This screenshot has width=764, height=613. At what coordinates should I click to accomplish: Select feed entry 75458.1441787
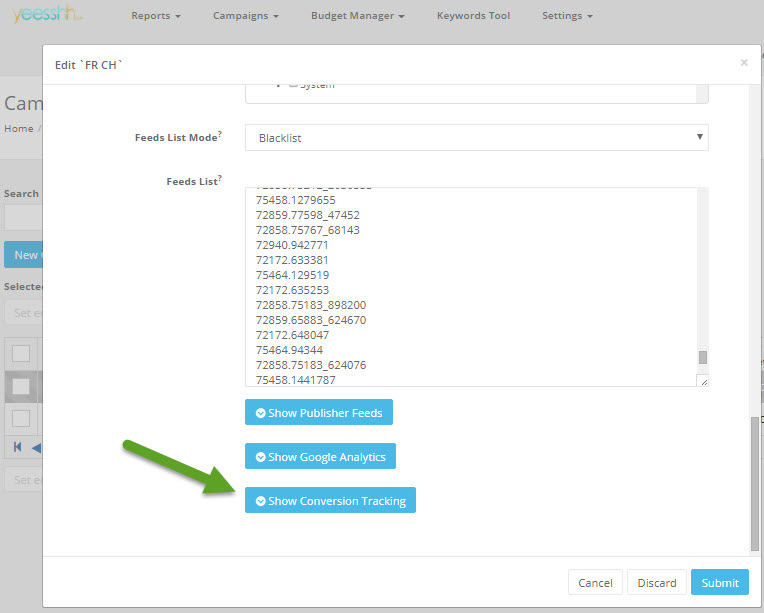[x=295, y=380]
